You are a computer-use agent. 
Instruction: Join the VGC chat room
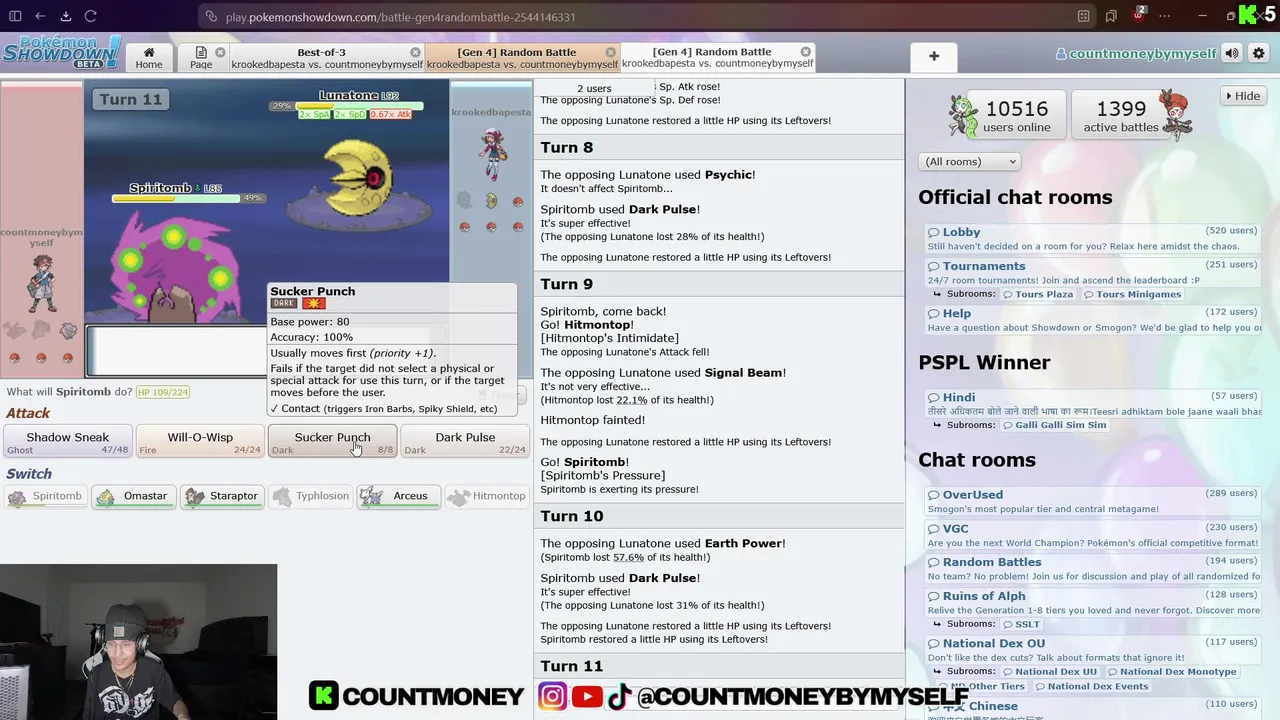pyautogui.click(x=1093, y=535)
